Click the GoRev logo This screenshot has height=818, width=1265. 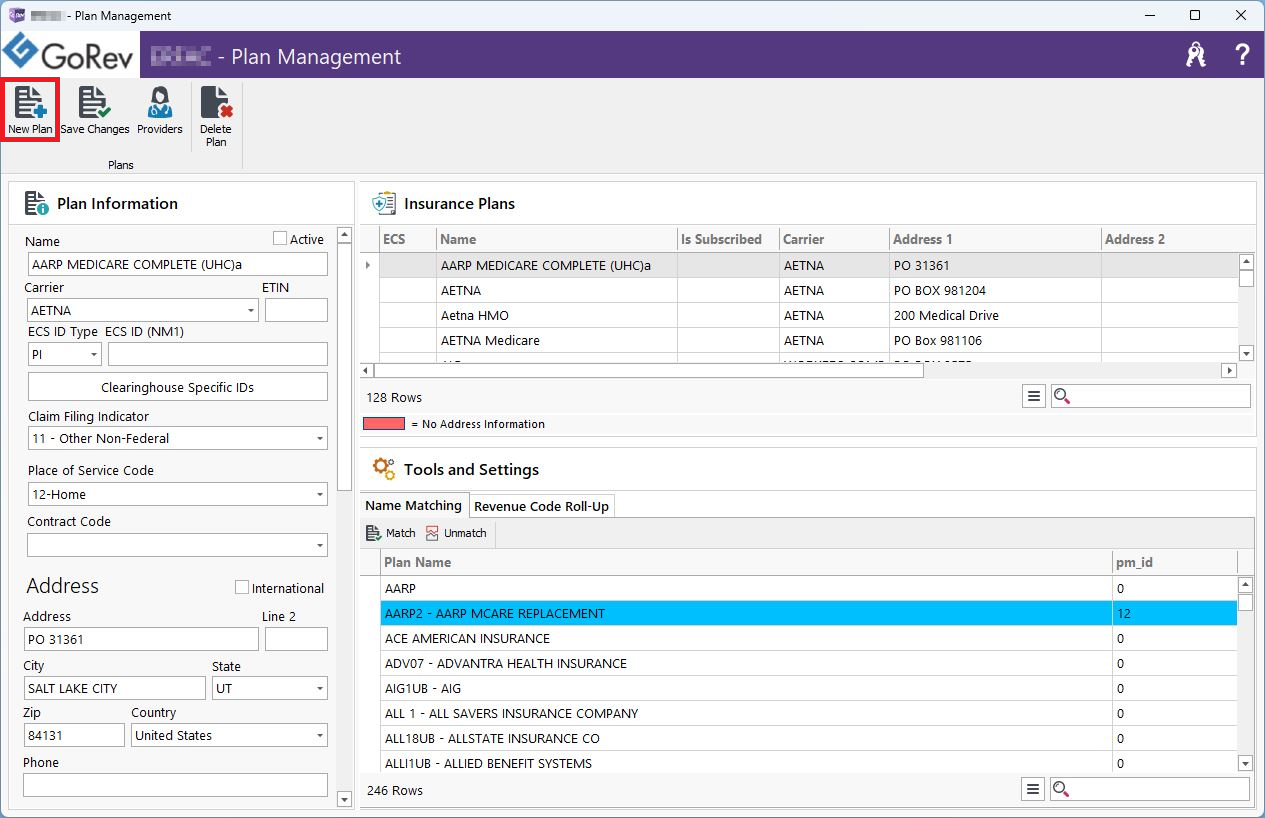click(69, 54)
